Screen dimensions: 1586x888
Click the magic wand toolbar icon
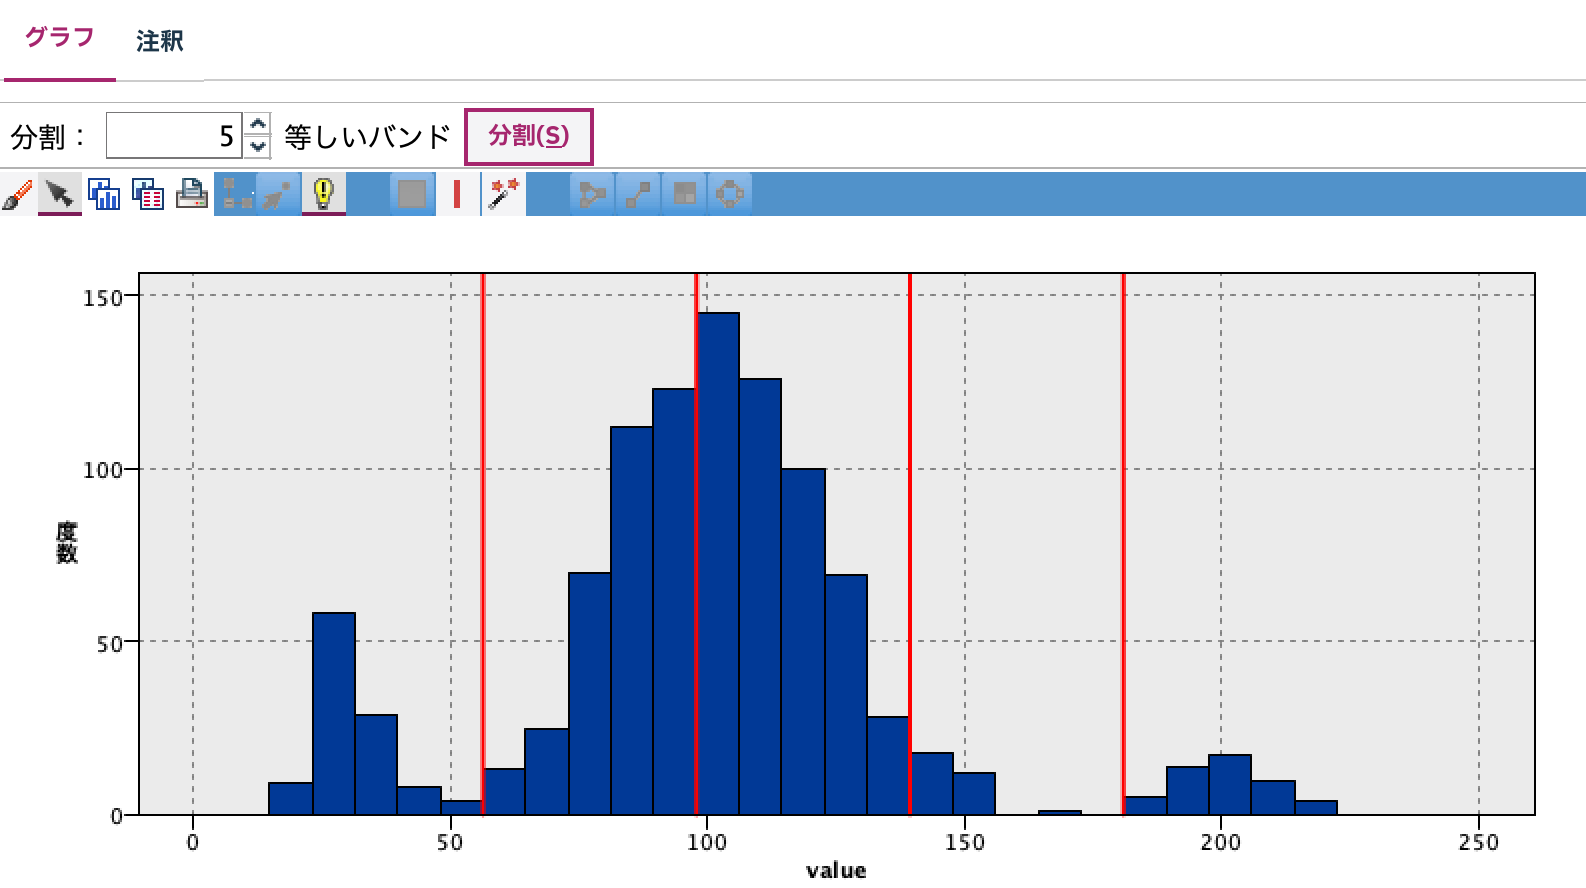pyautogui.click(x=503, y=193)
